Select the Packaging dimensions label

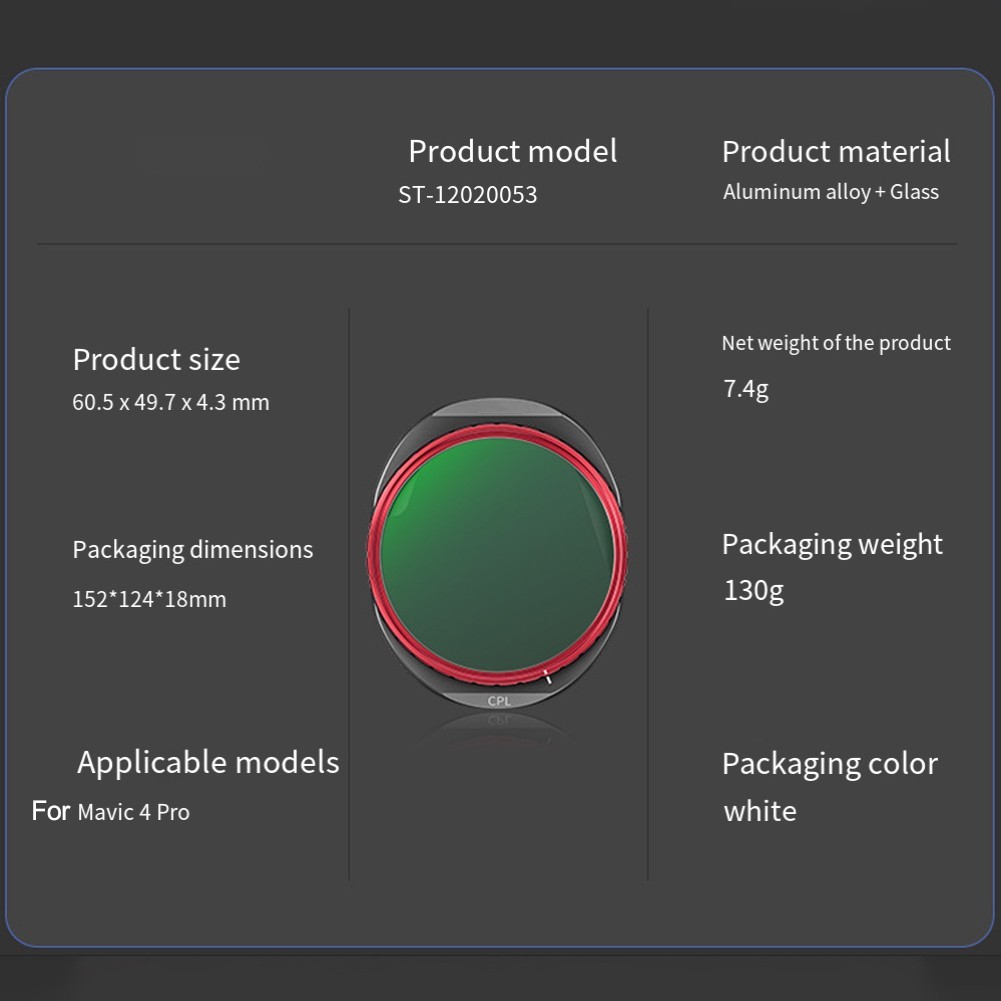(x=193, y=550)
